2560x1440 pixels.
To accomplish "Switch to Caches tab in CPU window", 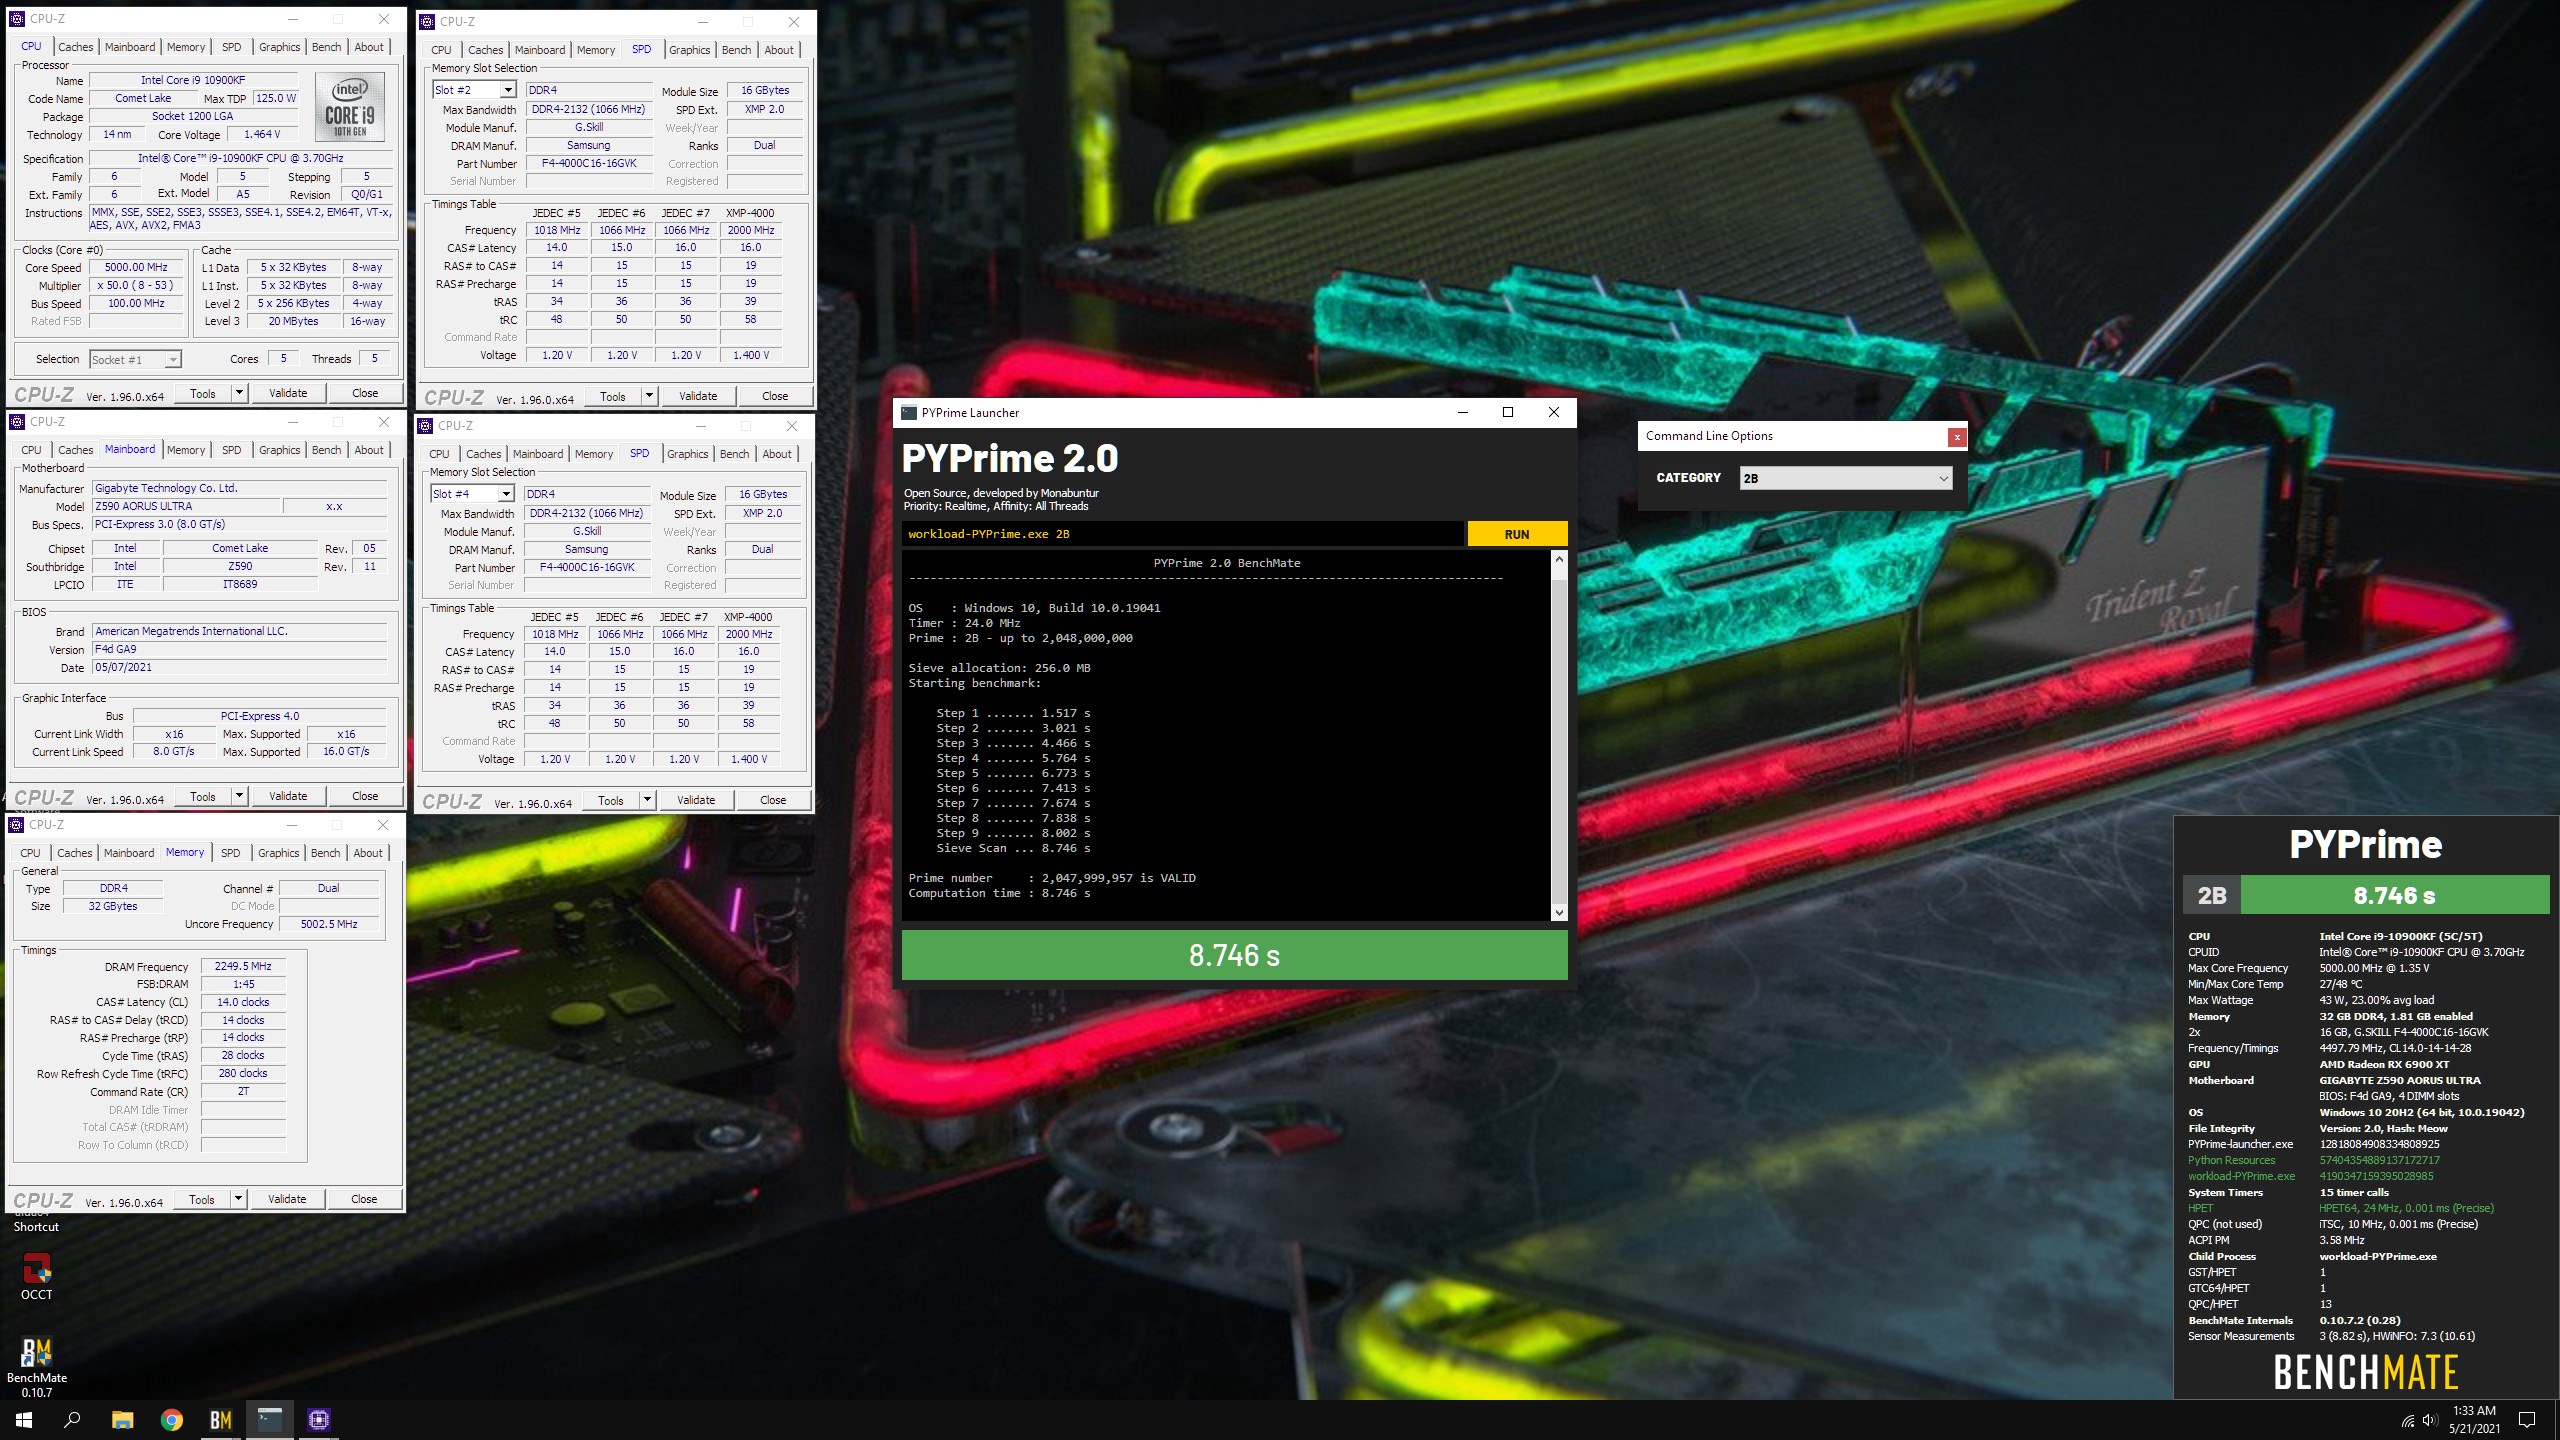I will click(75, 47).
